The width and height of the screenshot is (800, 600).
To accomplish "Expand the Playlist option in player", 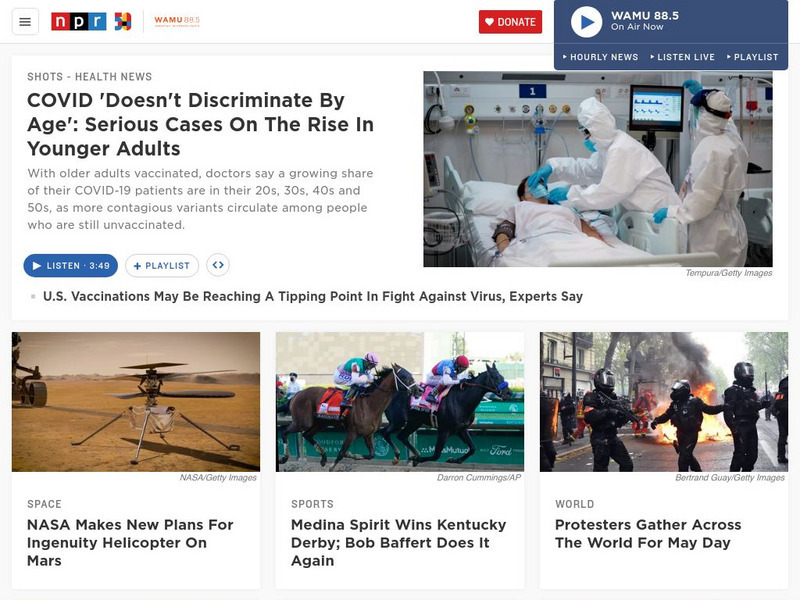I will 753,57.
